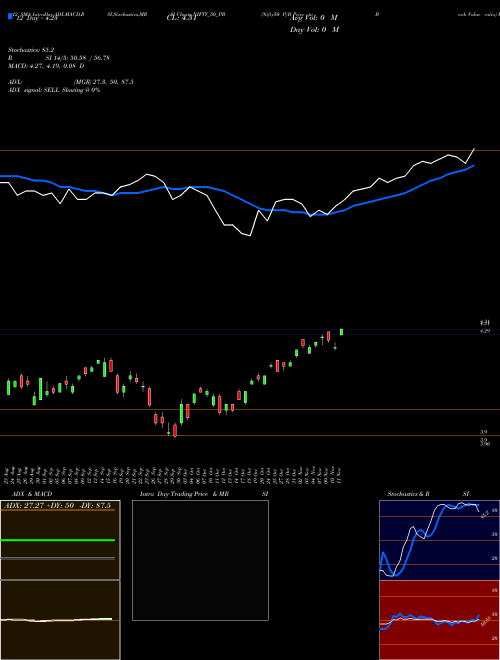Select the 'Stochastics: 85.2' reading

point(31,50)
